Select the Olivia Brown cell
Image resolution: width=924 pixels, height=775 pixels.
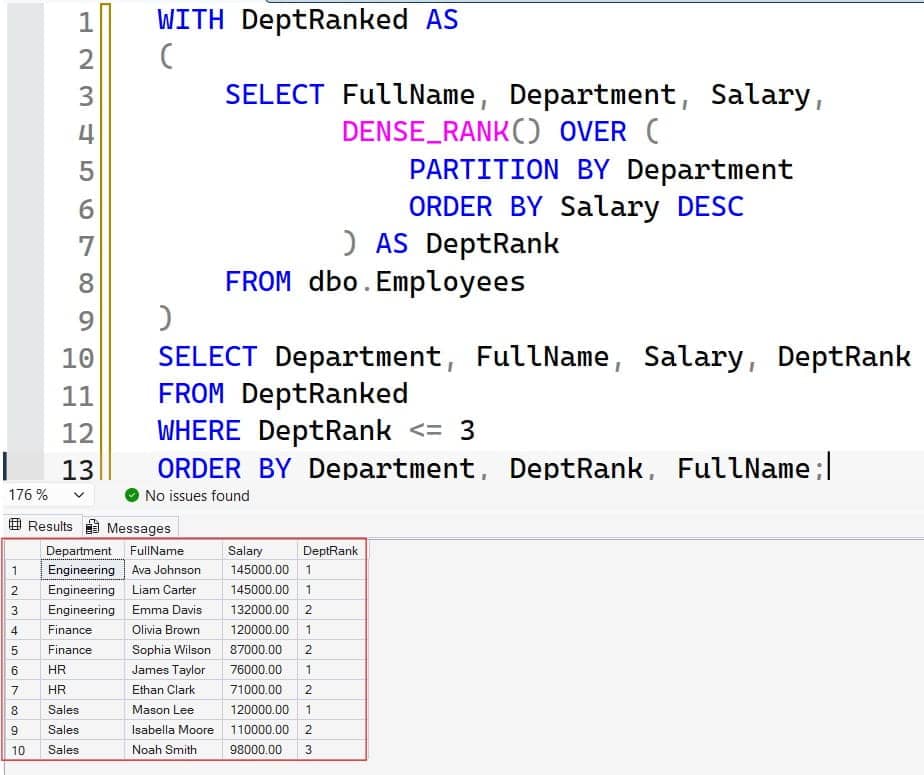[173, 630]
